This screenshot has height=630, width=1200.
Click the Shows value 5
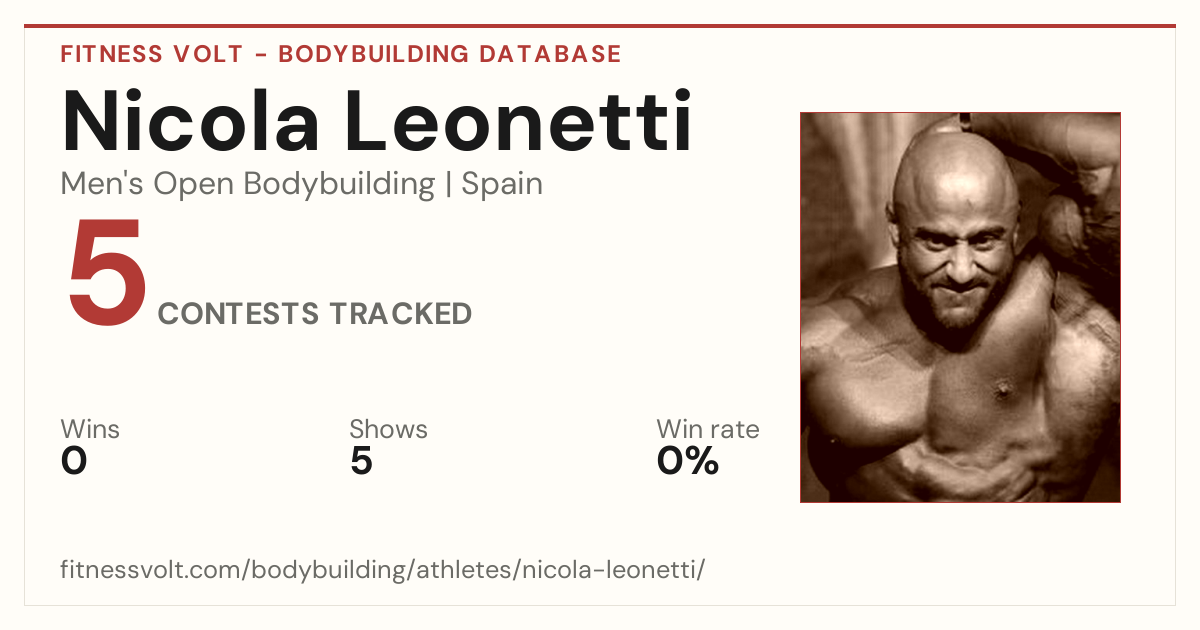pos(361,461)
